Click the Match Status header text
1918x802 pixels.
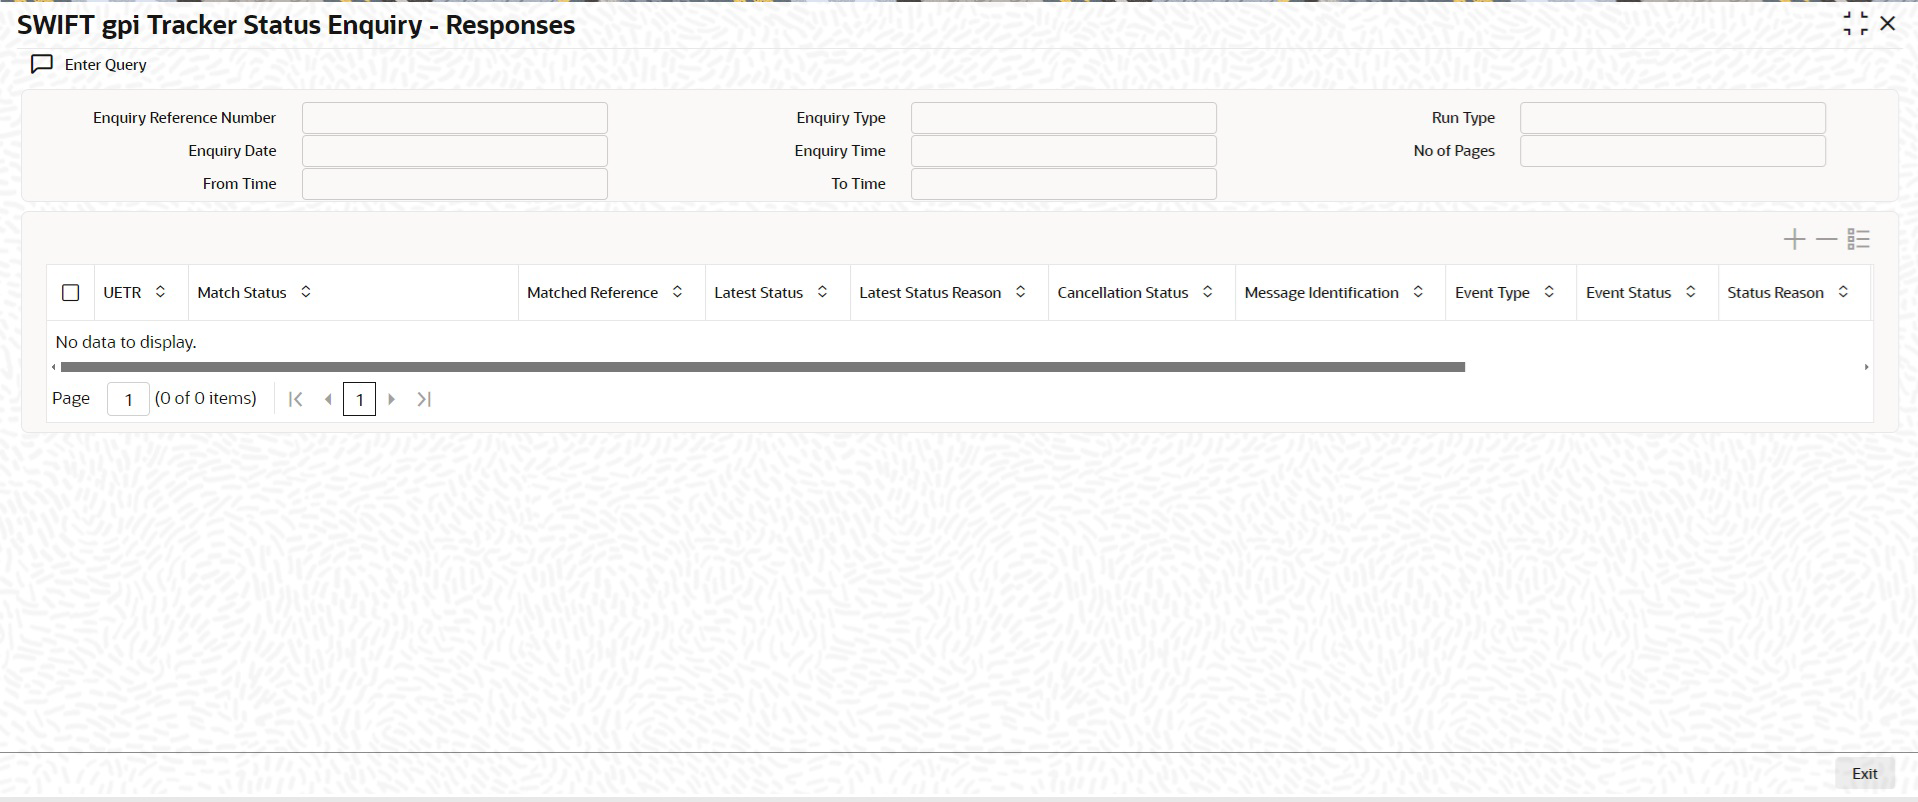242,293
